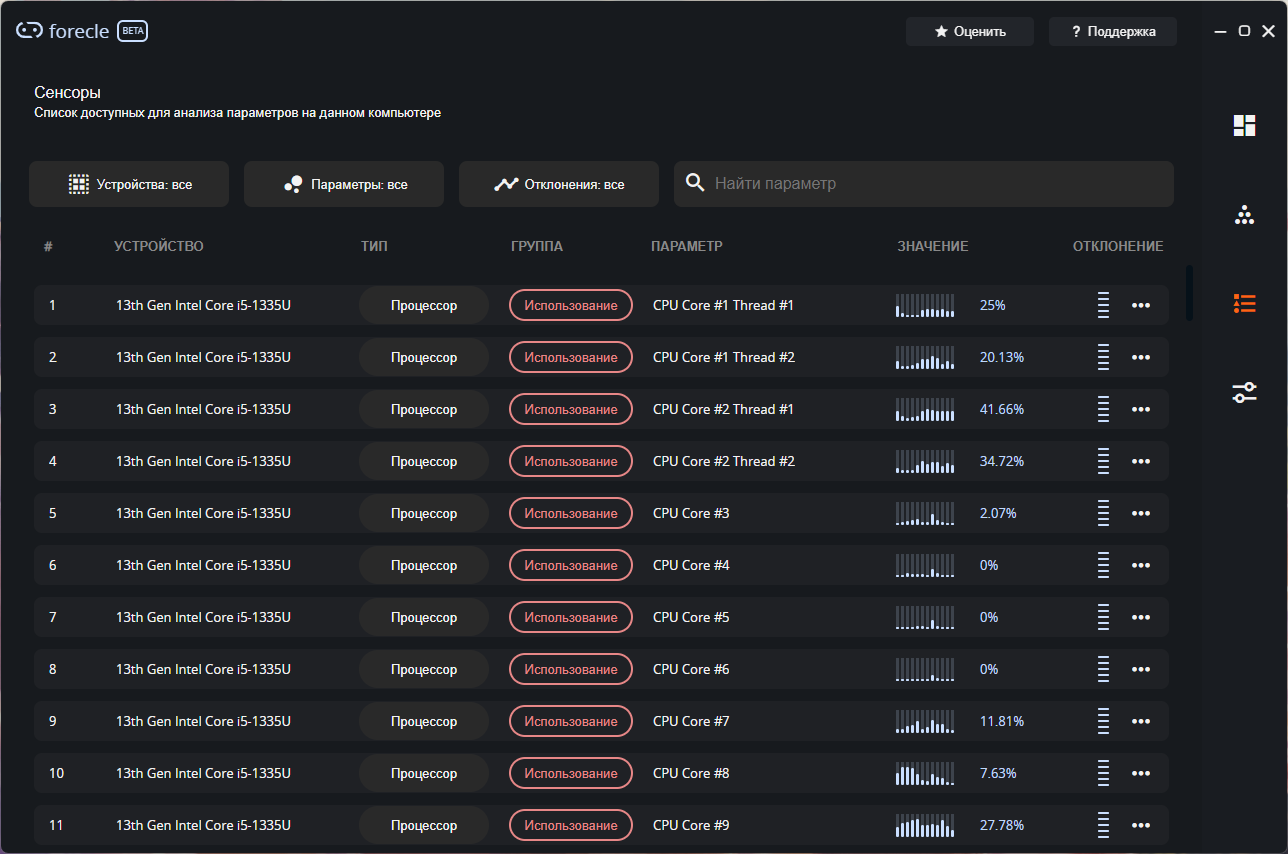Click the search magnifier icon
Viewport: 1288px width, 854px height.
pyautogui.click(x=695, y=184)
